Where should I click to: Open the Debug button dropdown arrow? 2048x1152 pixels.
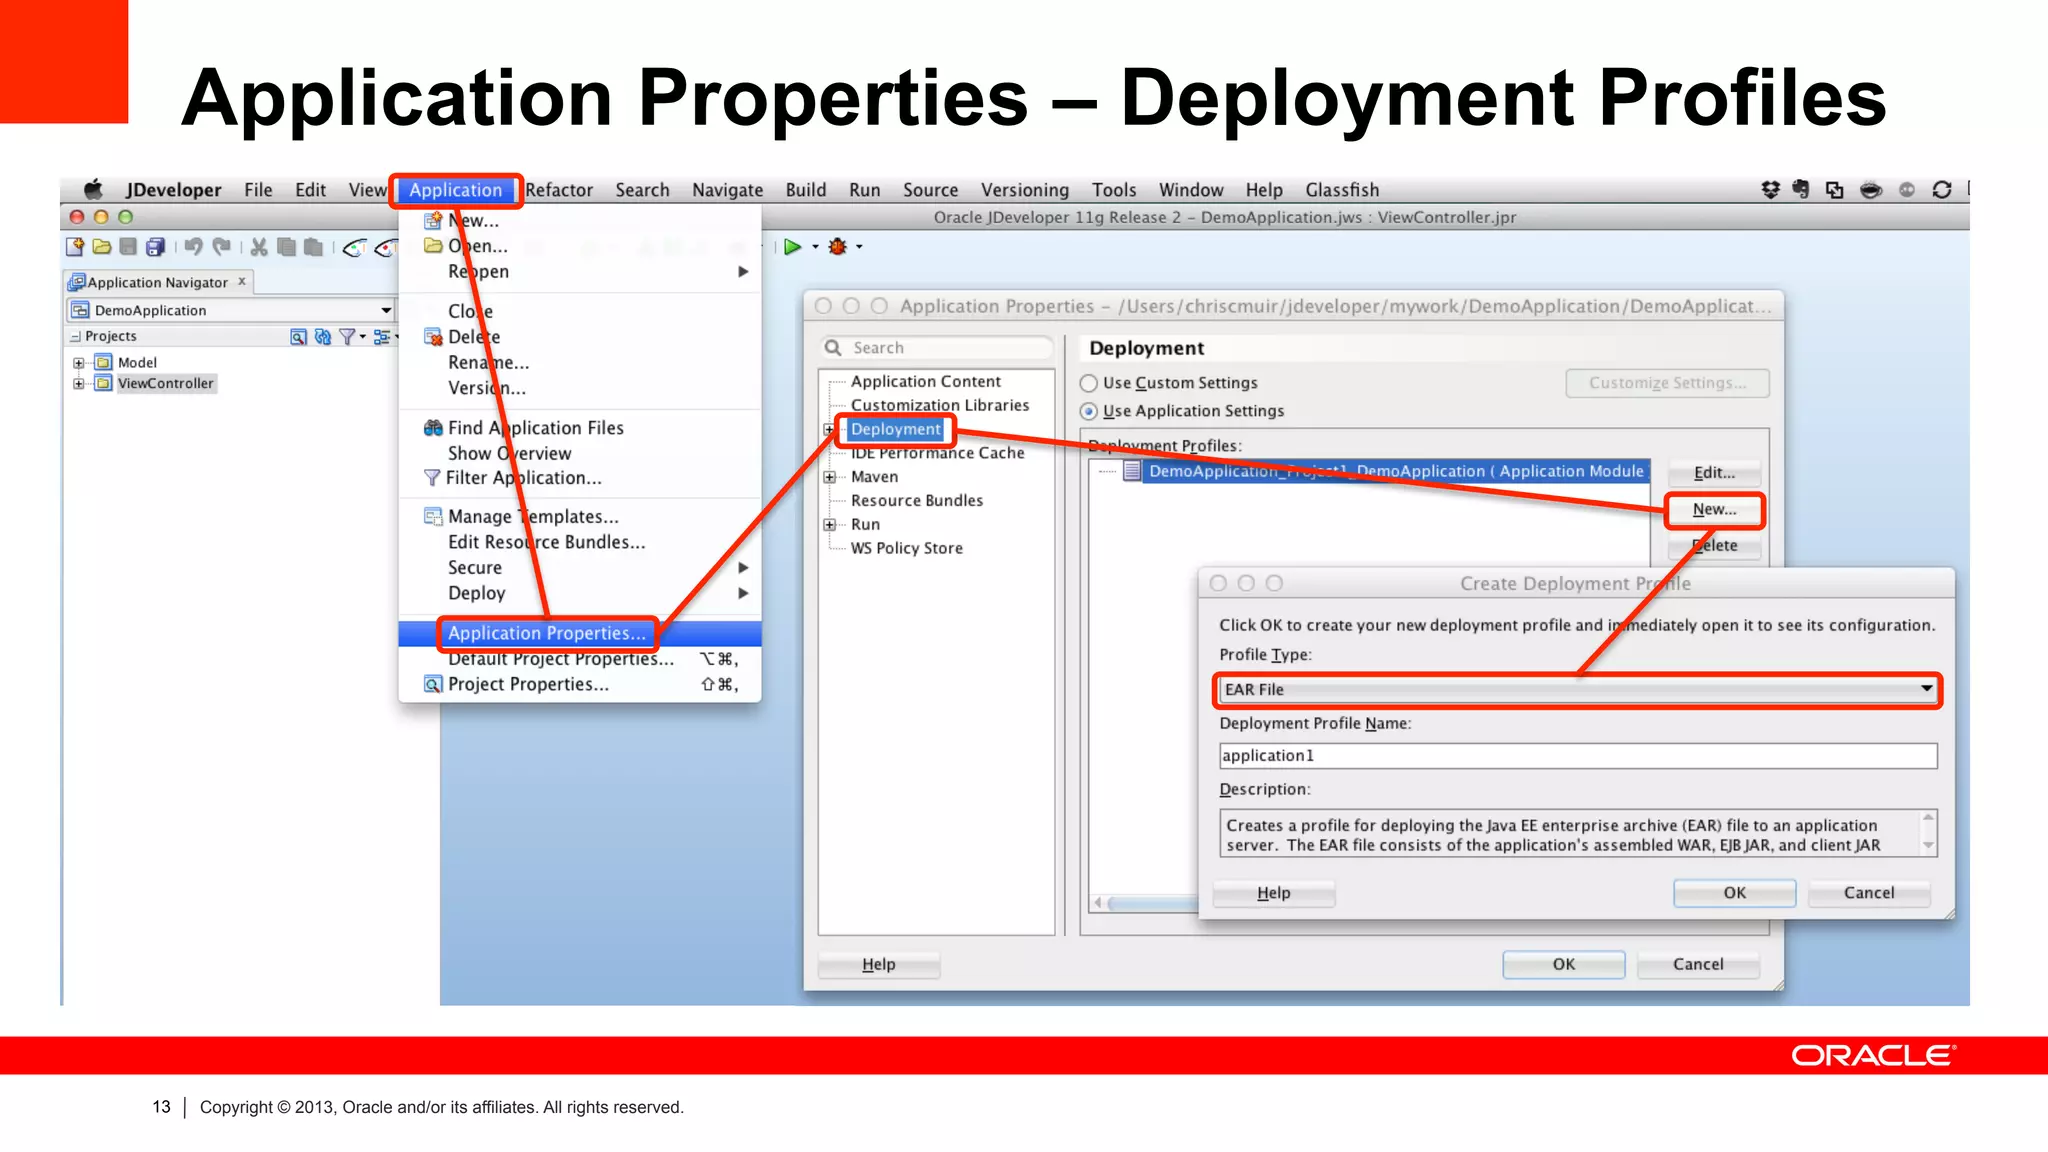tap(859, 247)
